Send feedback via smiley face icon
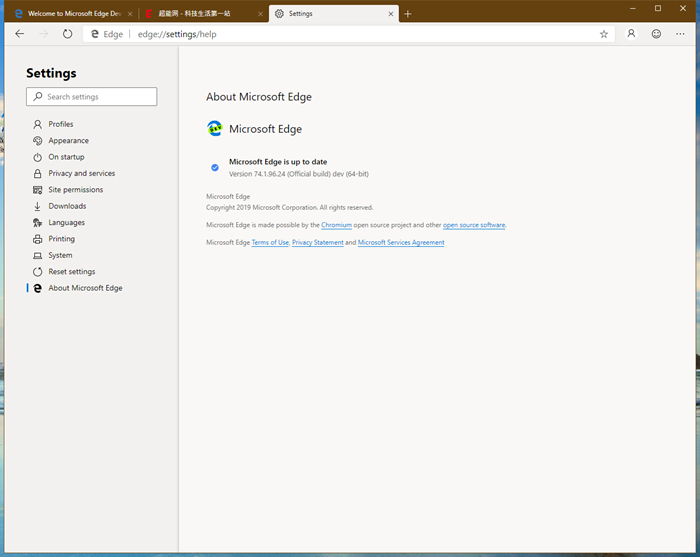 [x=656, y=34]
